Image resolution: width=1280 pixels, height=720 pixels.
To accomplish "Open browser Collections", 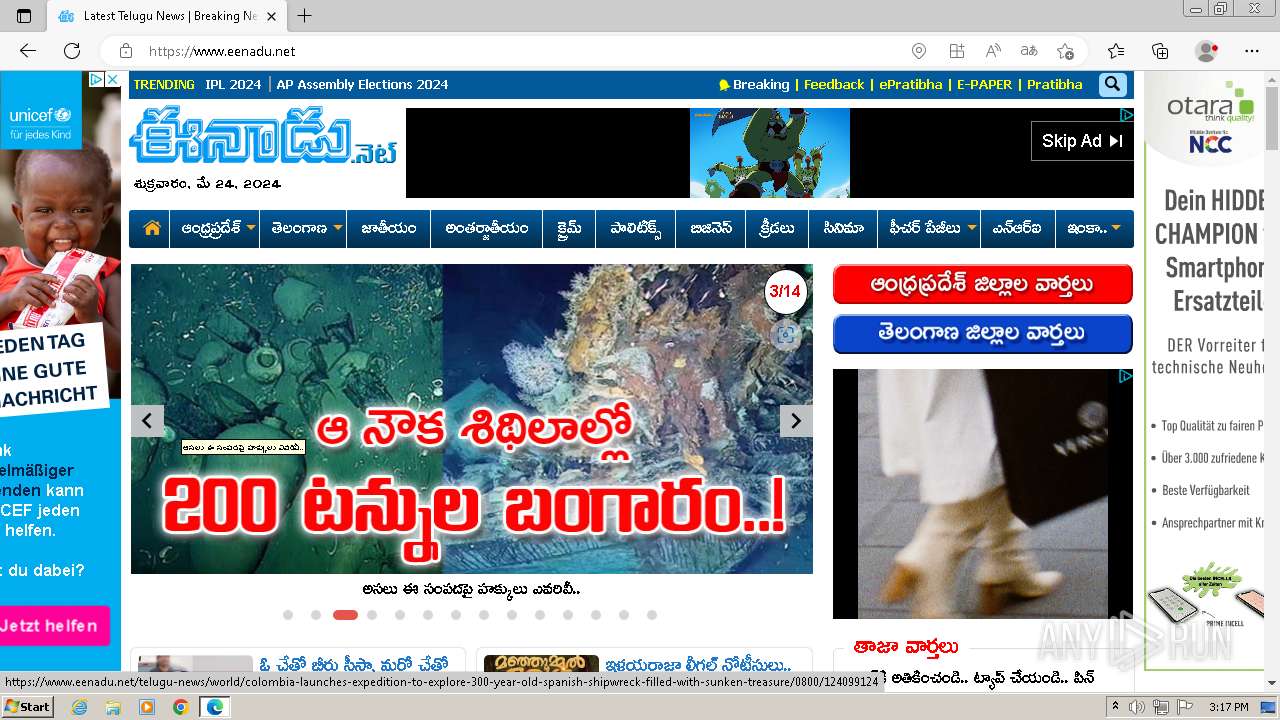I will click(1160, 51).
